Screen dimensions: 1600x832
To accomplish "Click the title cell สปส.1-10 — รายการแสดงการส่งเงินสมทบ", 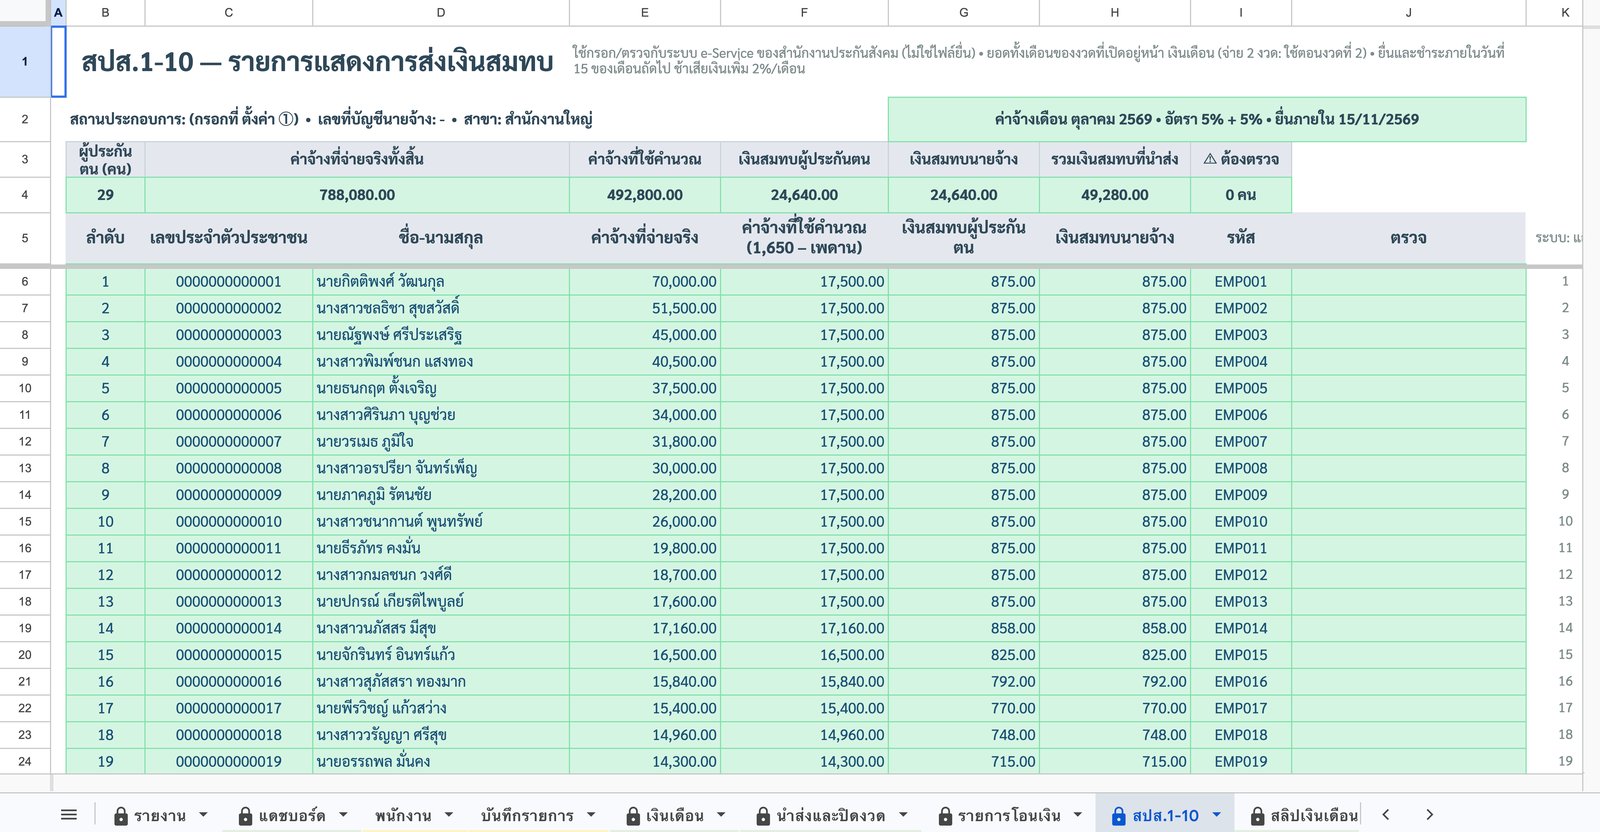I will coord(317,62).
